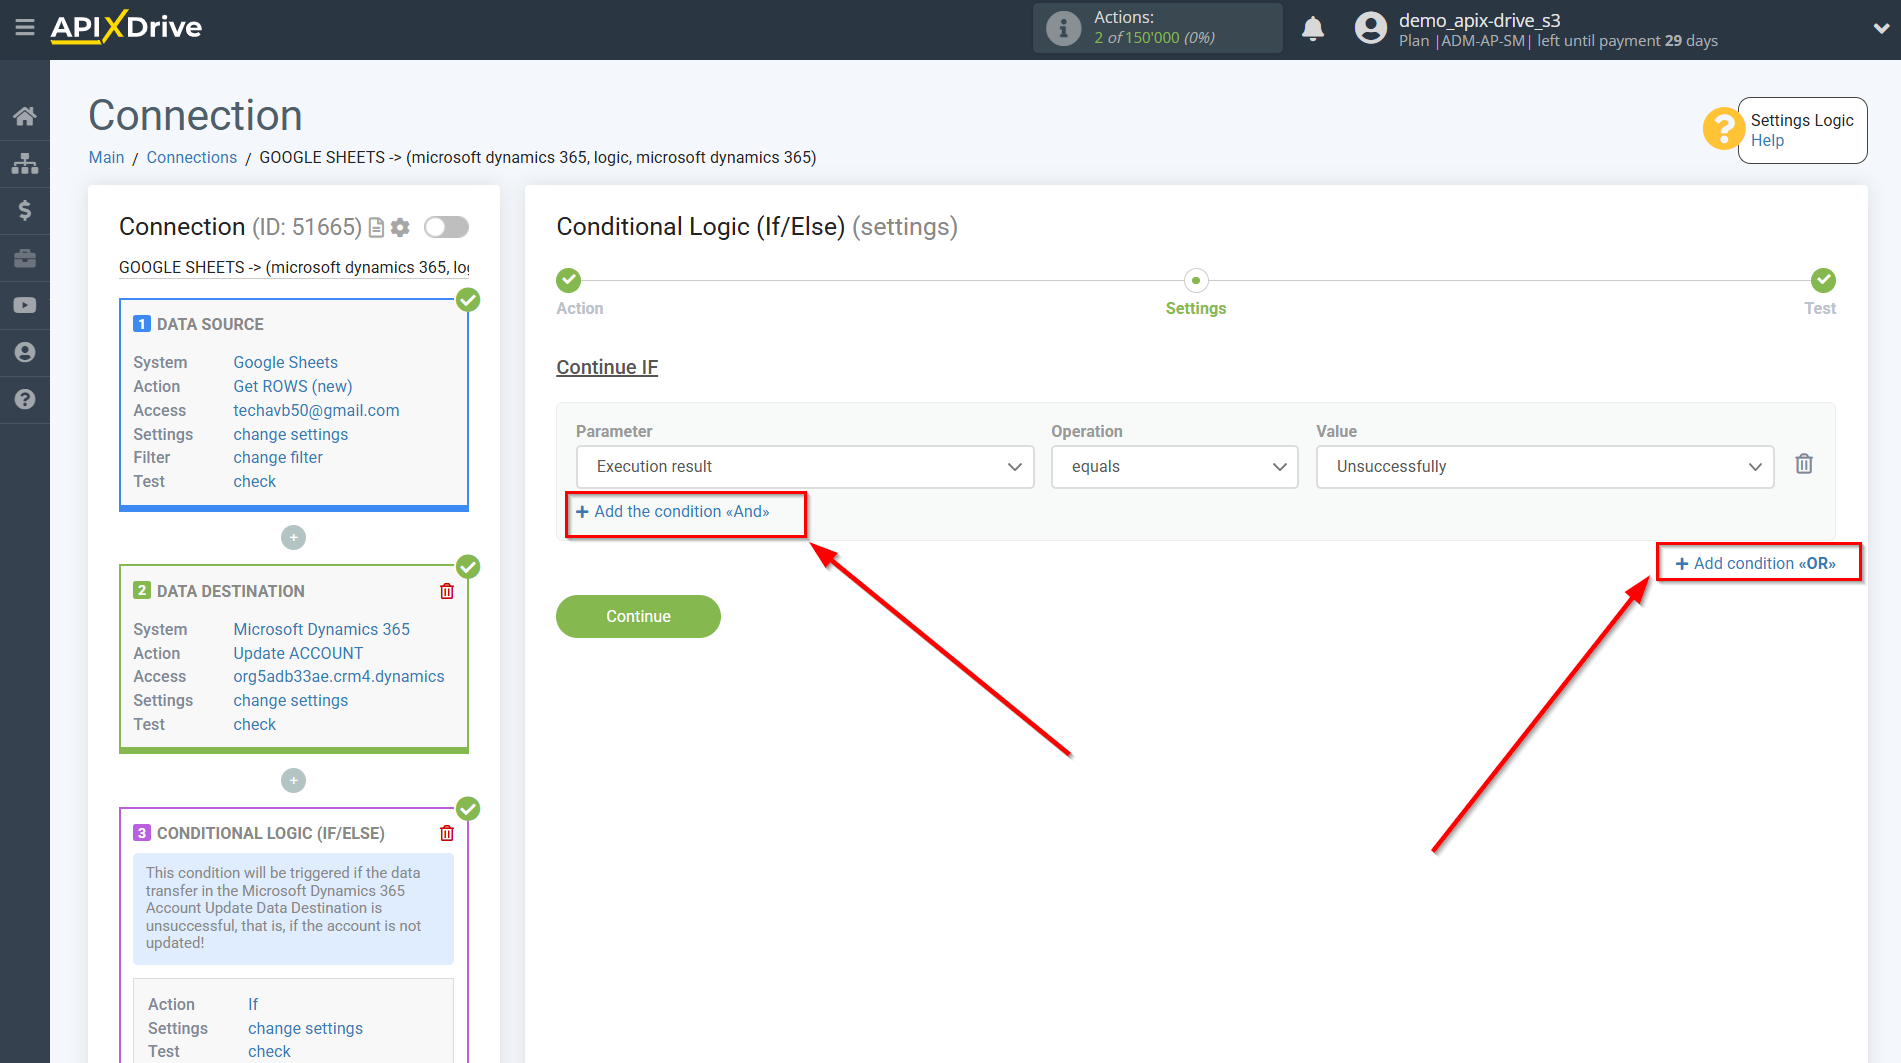This screenshot has height=1063, width=1901.
Task: Delete the Conditional Logic block
Action: pos(447,833)
